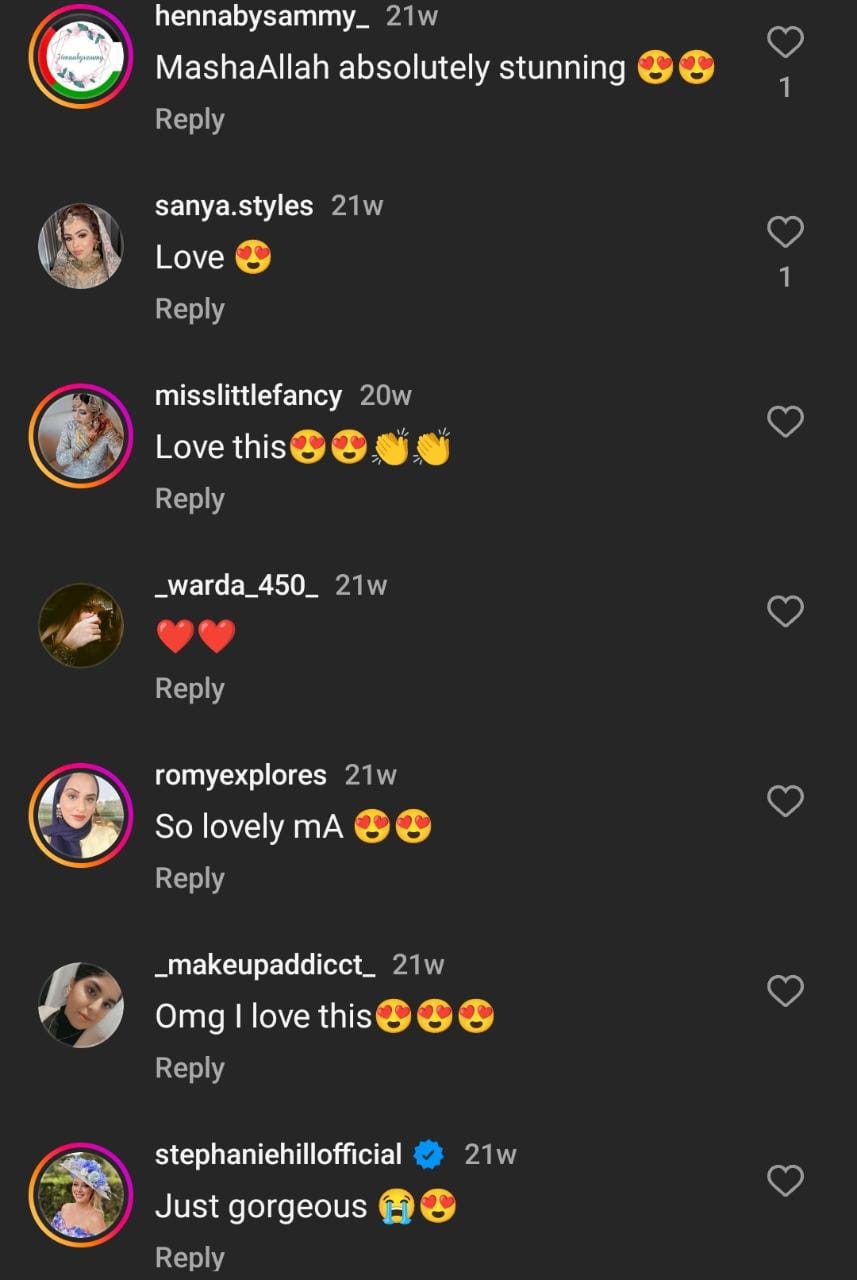Like _makeupaddicct_'s comment
Viewport: 857px width, 1280px height.
pos(785,991)
